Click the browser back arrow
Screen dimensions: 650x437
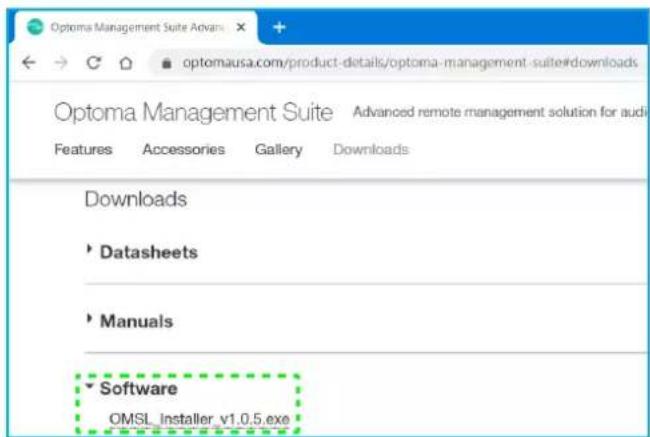coord(29,63)
